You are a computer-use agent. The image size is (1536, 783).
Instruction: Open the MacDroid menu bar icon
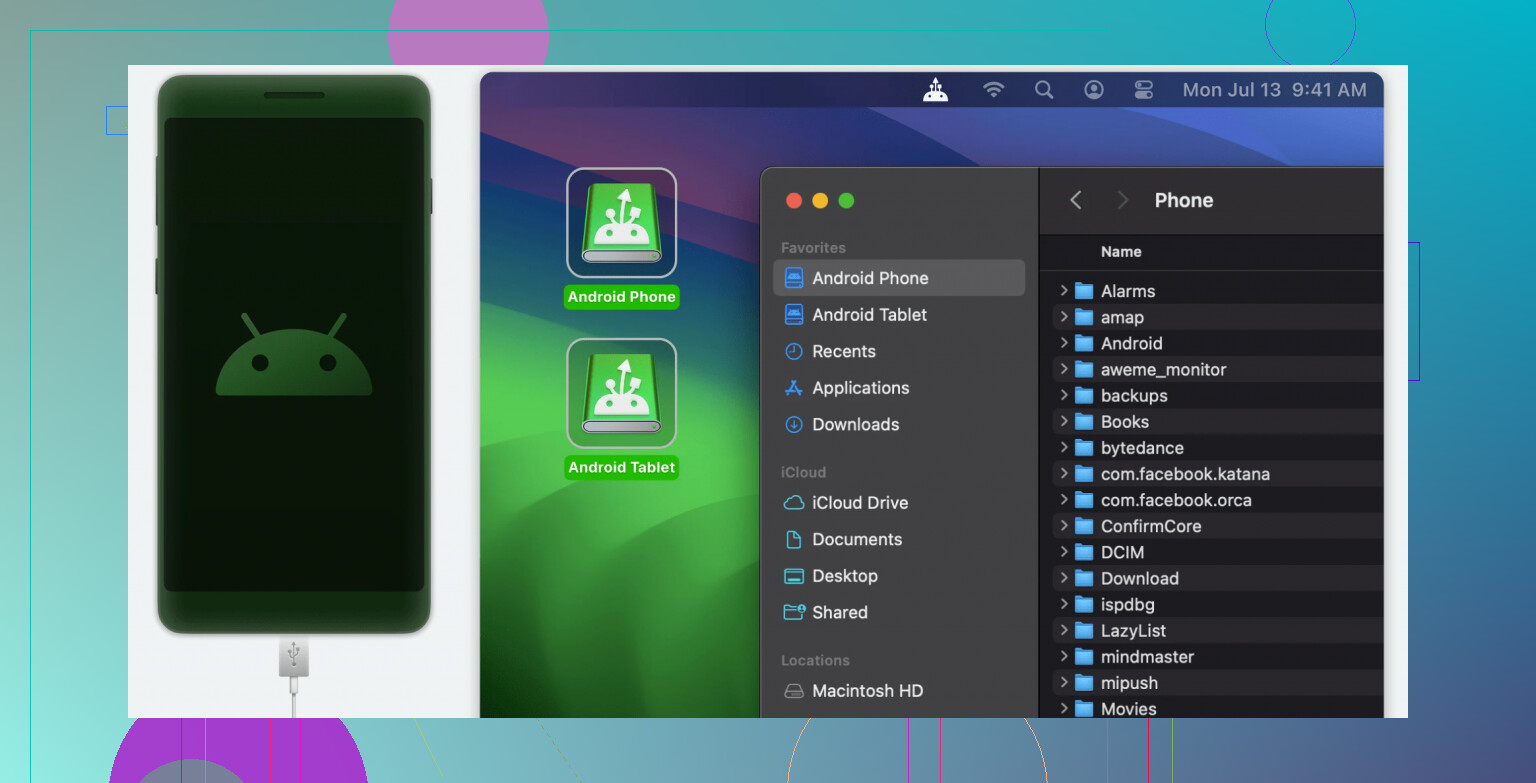click(x=935, y=90)
